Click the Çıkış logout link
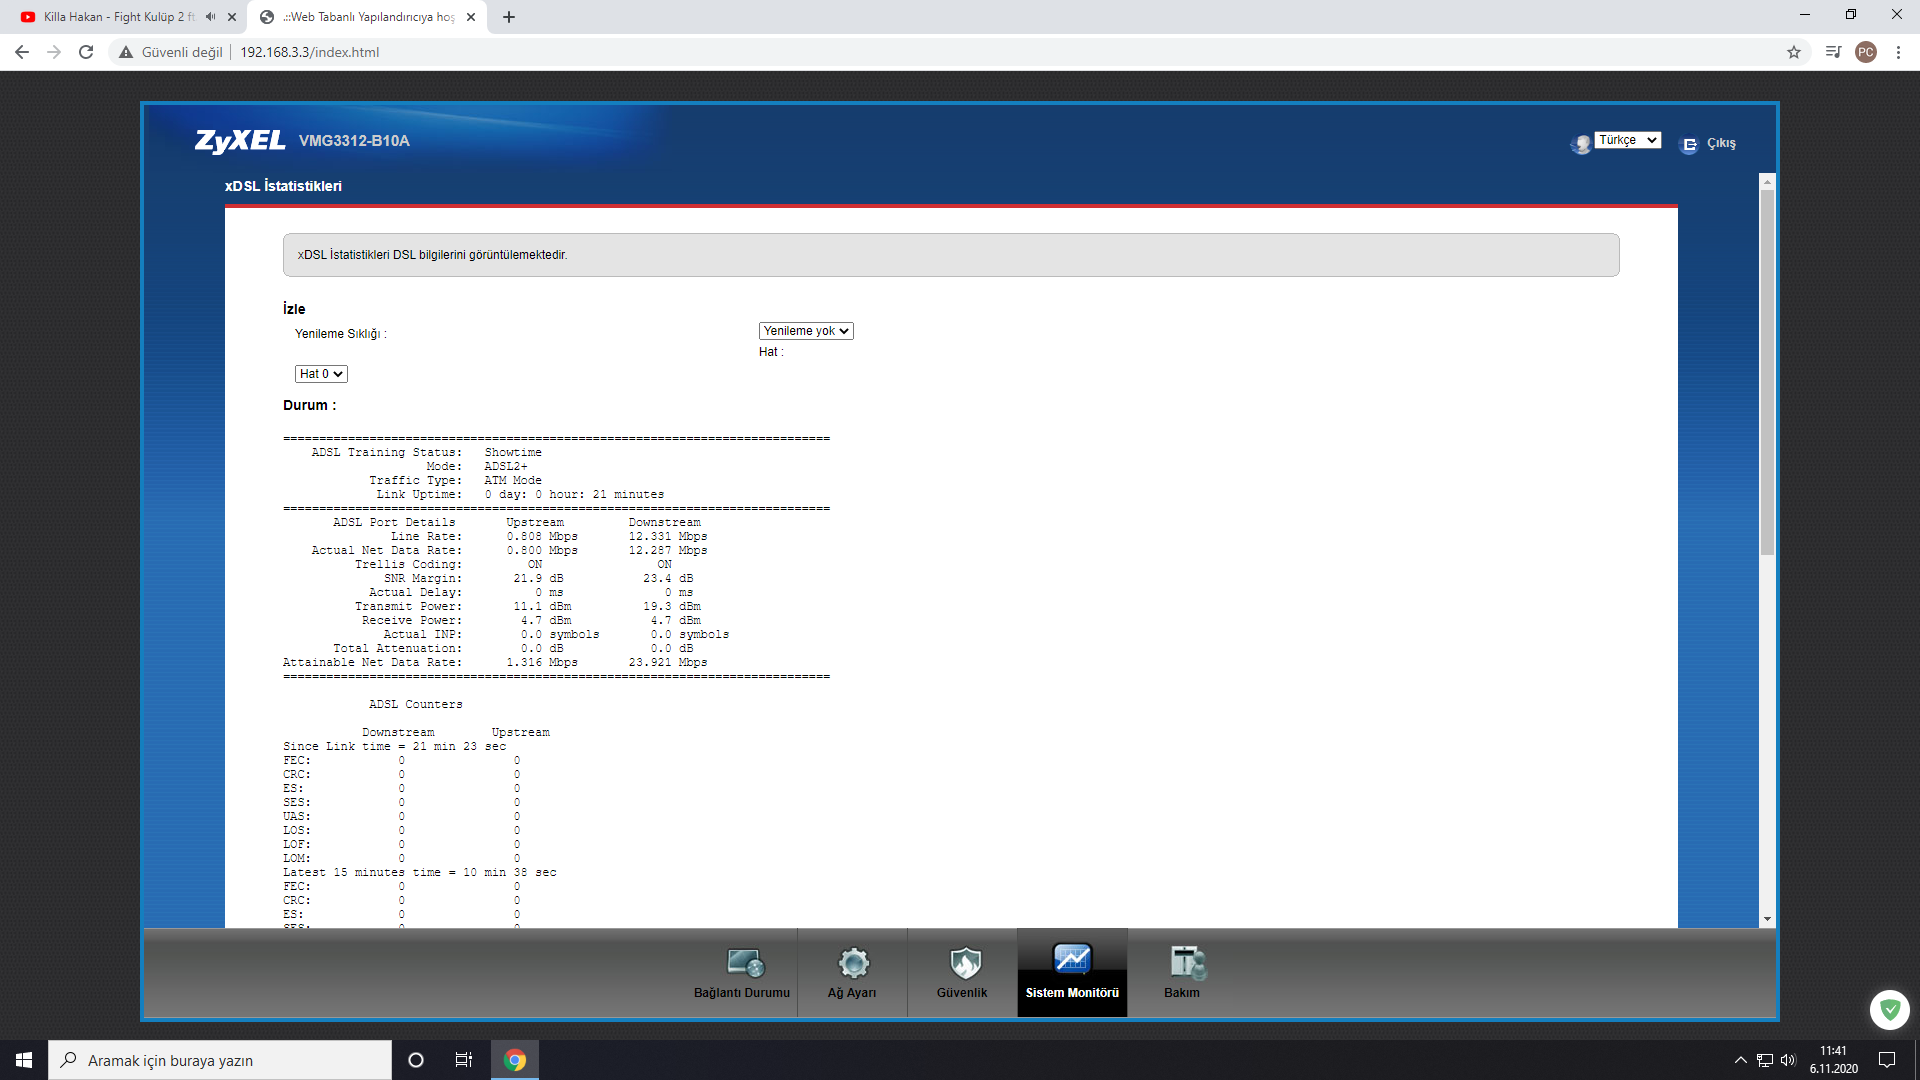 [x=1721, y=144]
